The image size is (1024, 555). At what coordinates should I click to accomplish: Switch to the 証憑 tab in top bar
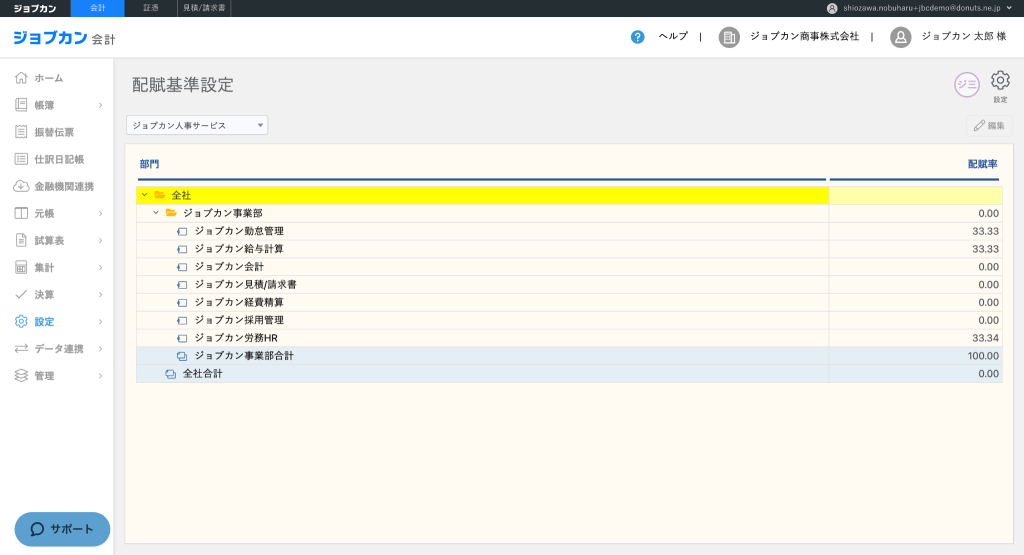151,8
